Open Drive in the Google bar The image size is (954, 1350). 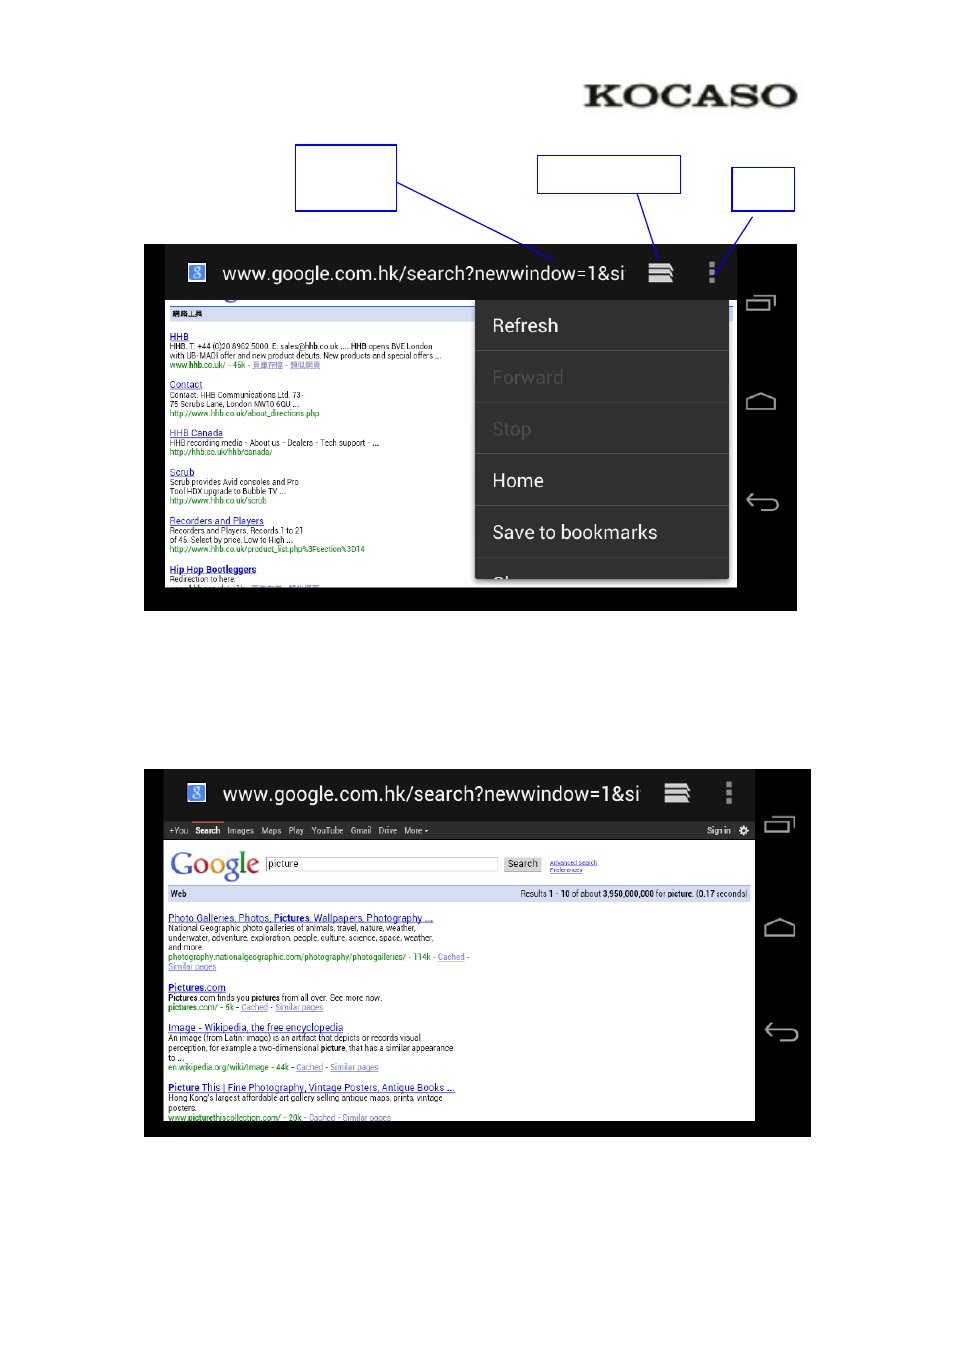pos(387,831)
